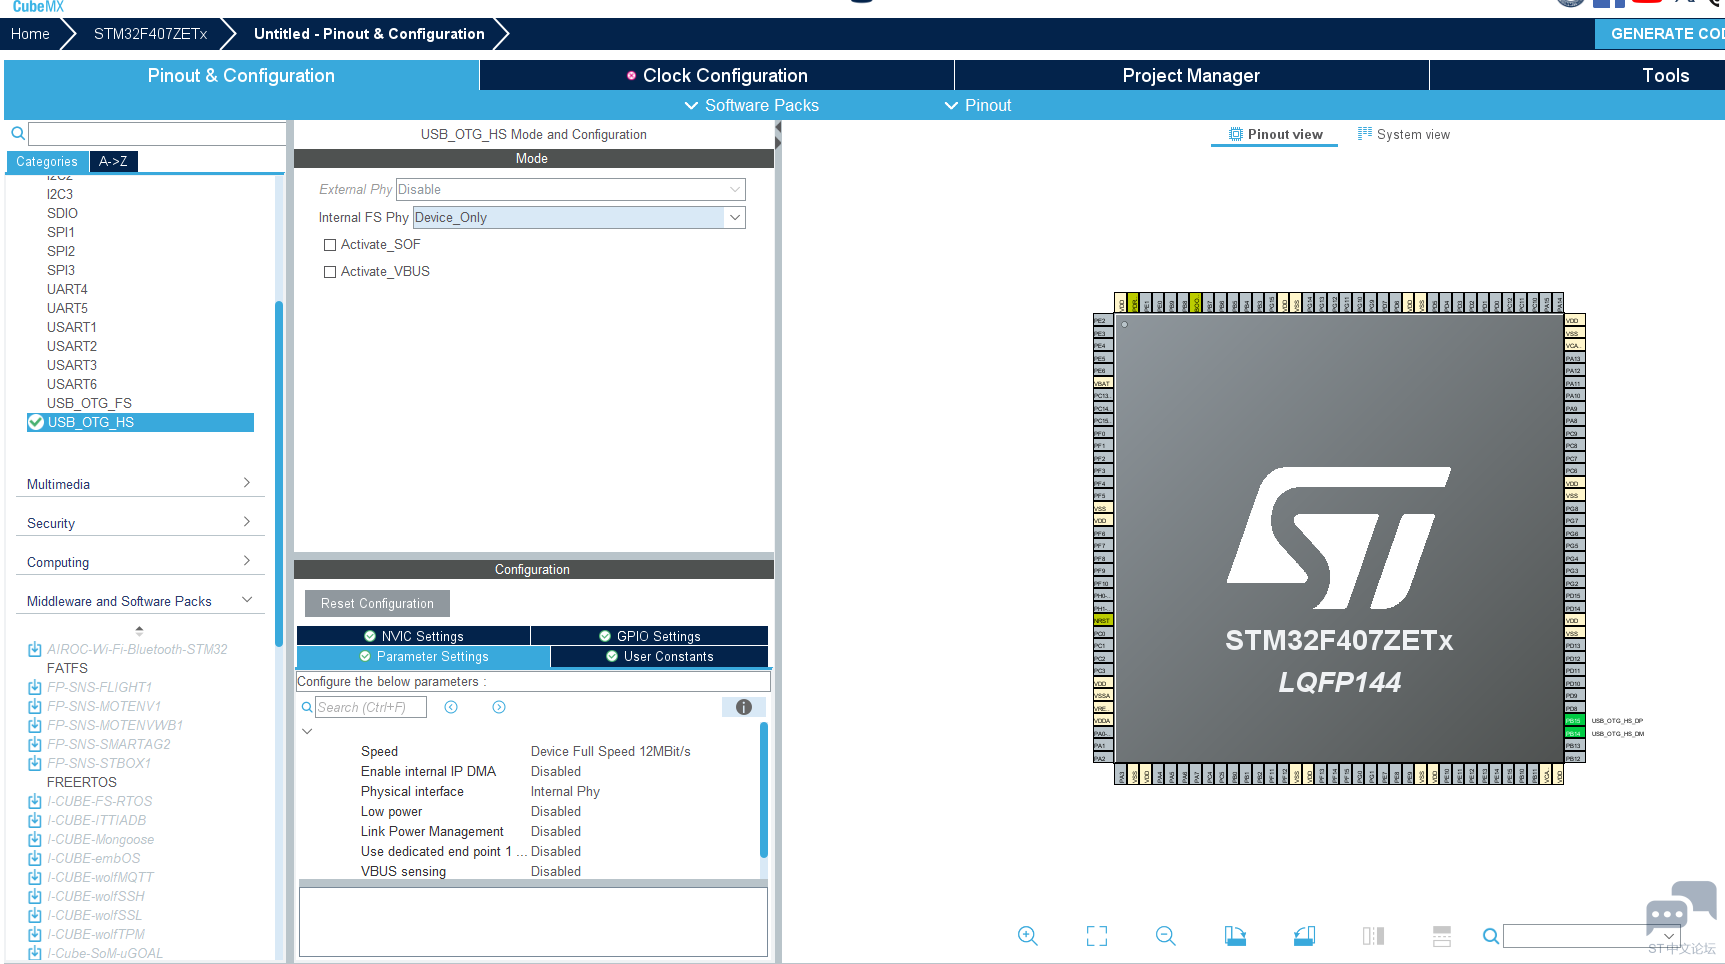Click the greyed vertical flip view icon
Screen dimensions: 1725x964
pyautogui.click(x=1442, y=936)
